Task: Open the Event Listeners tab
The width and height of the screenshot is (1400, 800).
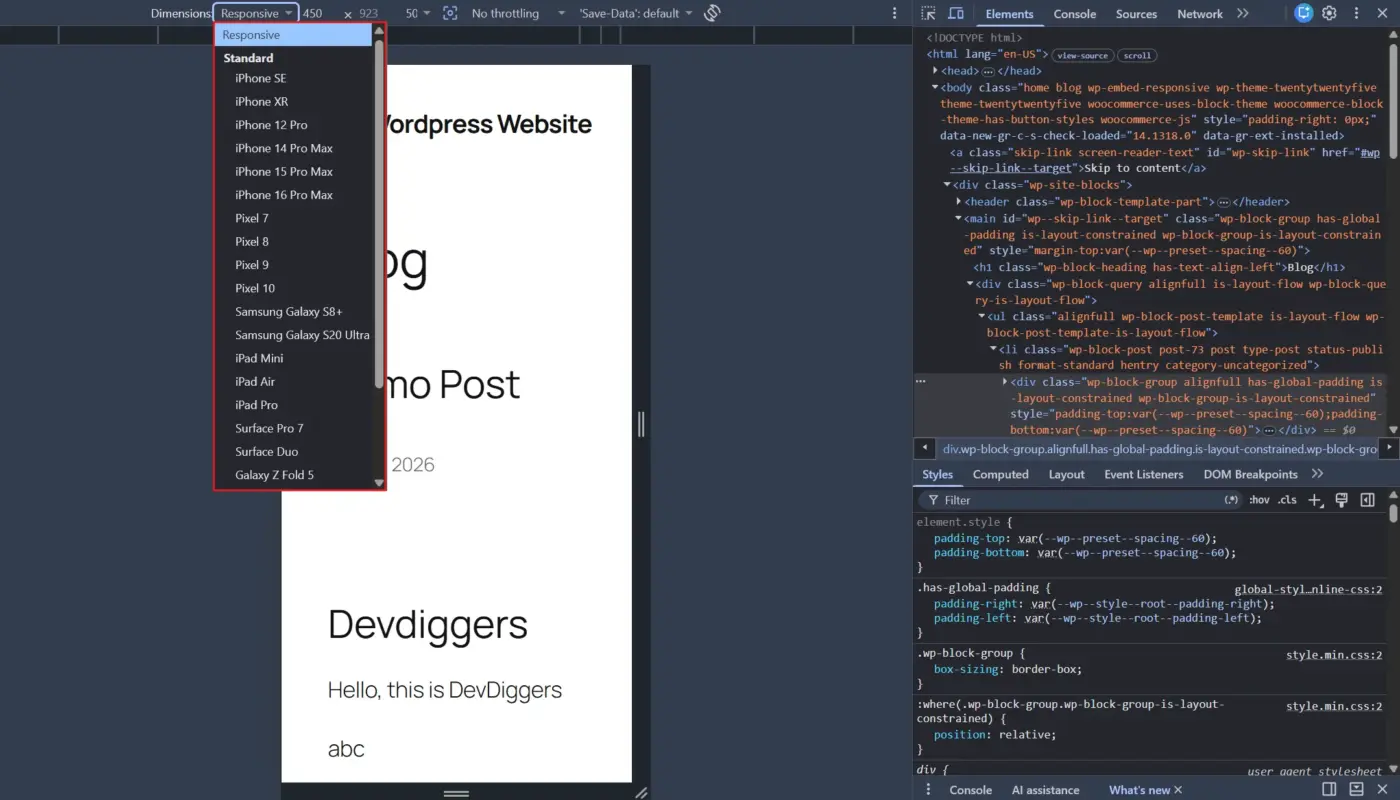Action: click(x=1143, y=474)
